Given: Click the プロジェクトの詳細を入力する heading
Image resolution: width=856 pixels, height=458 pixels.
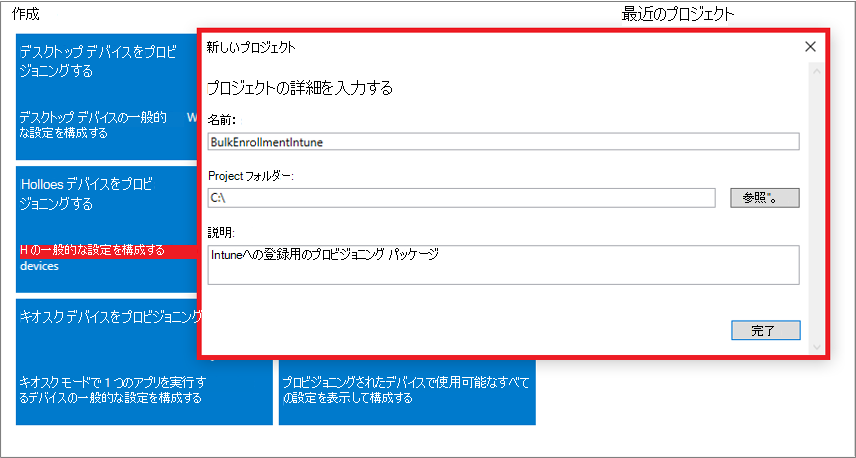Looking at the screenshot, I should pos(300,88).
